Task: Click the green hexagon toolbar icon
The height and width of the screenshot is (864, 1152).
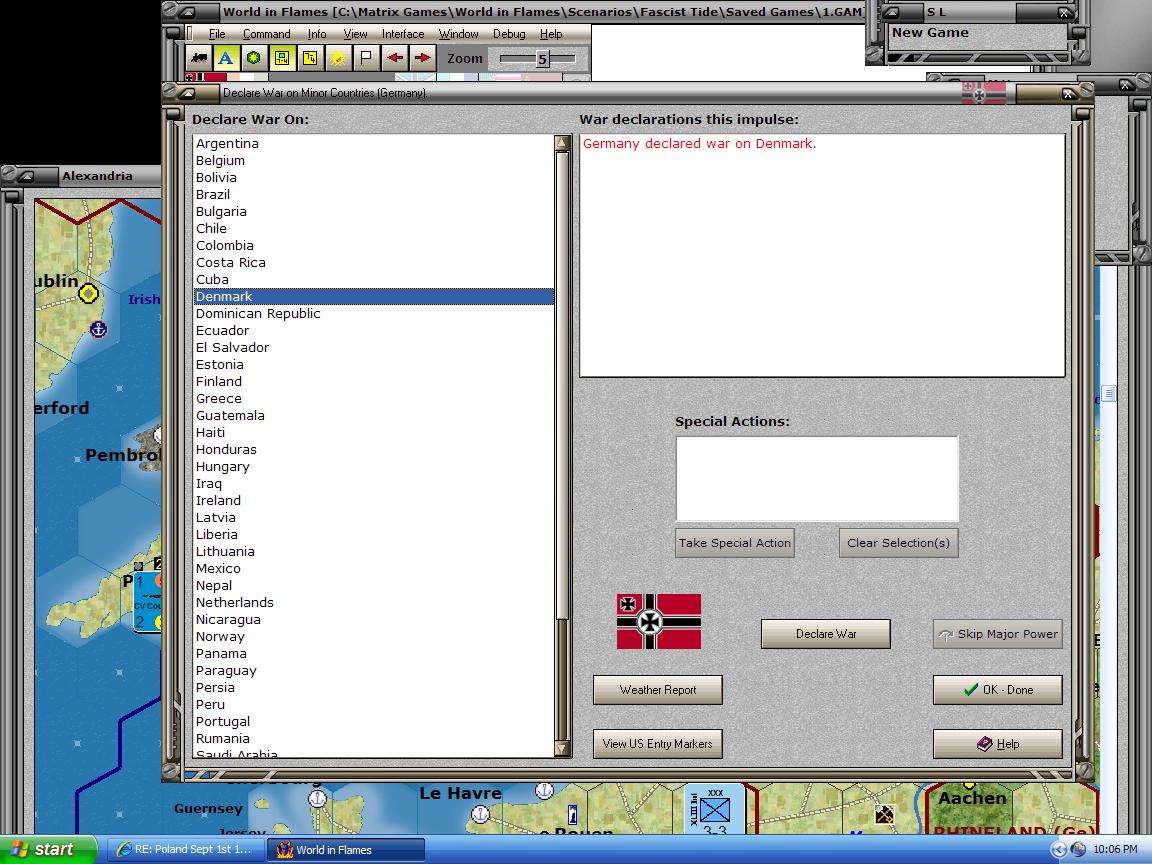Action: click(253, 58)
